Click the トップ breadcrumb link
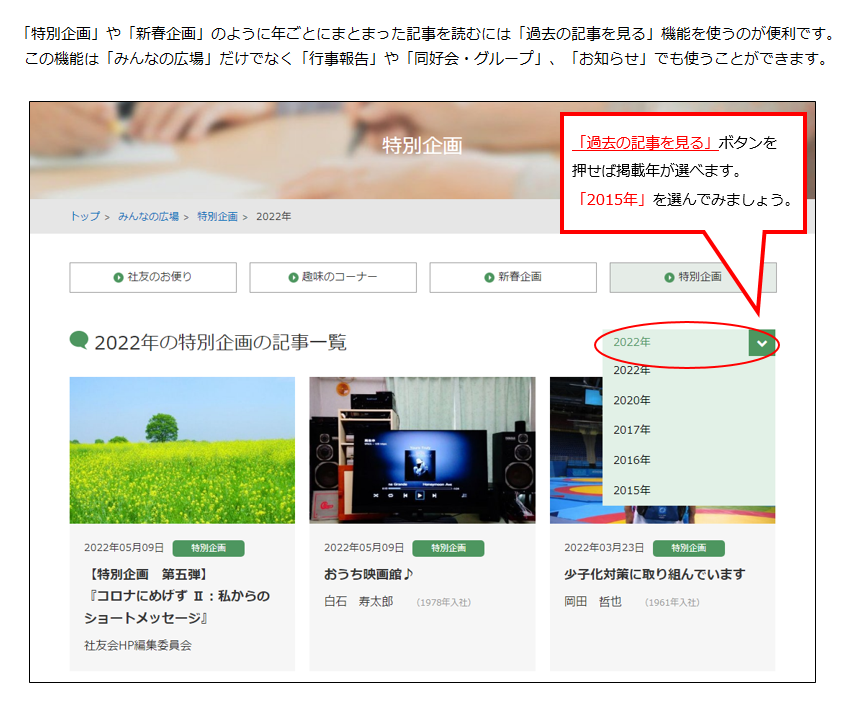This screenshot has width=853, height=702. tap(85, 217)
